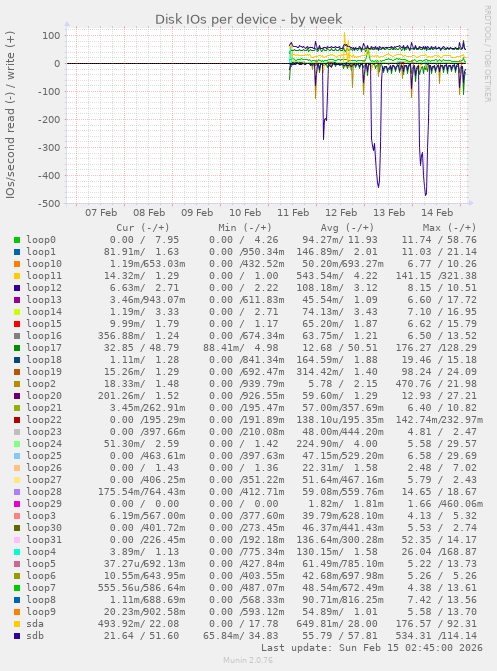Select the 'loop23' legend label
This screenshot has width=497, height=671.
[44, 431]
